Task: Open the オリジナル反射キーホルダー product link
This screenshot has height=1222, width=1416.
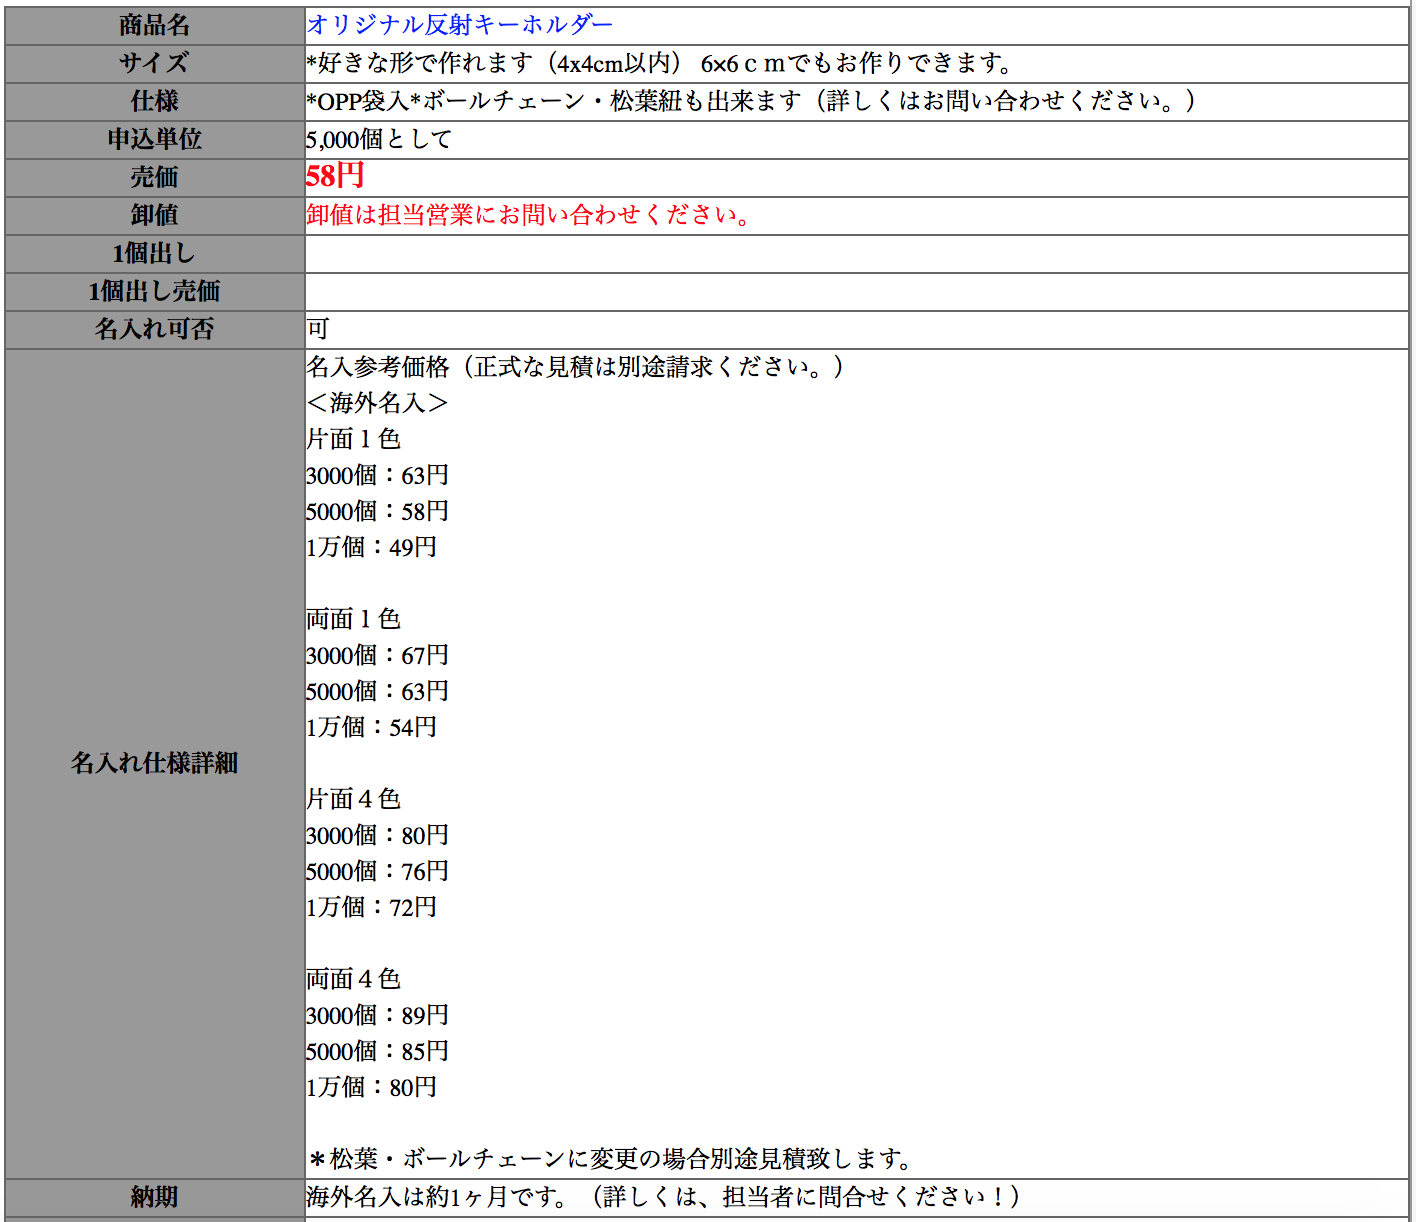Action: tap(459, 24)
